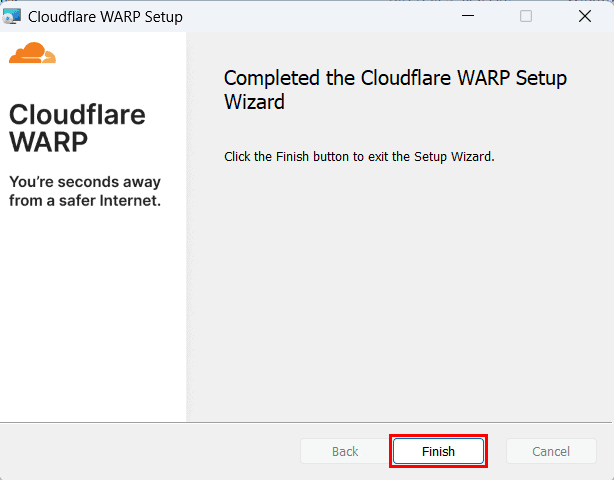The width and height of the screenshot is (614, 480).
Task: Click empty footer area left of Back button
Action: pos(149,451)
